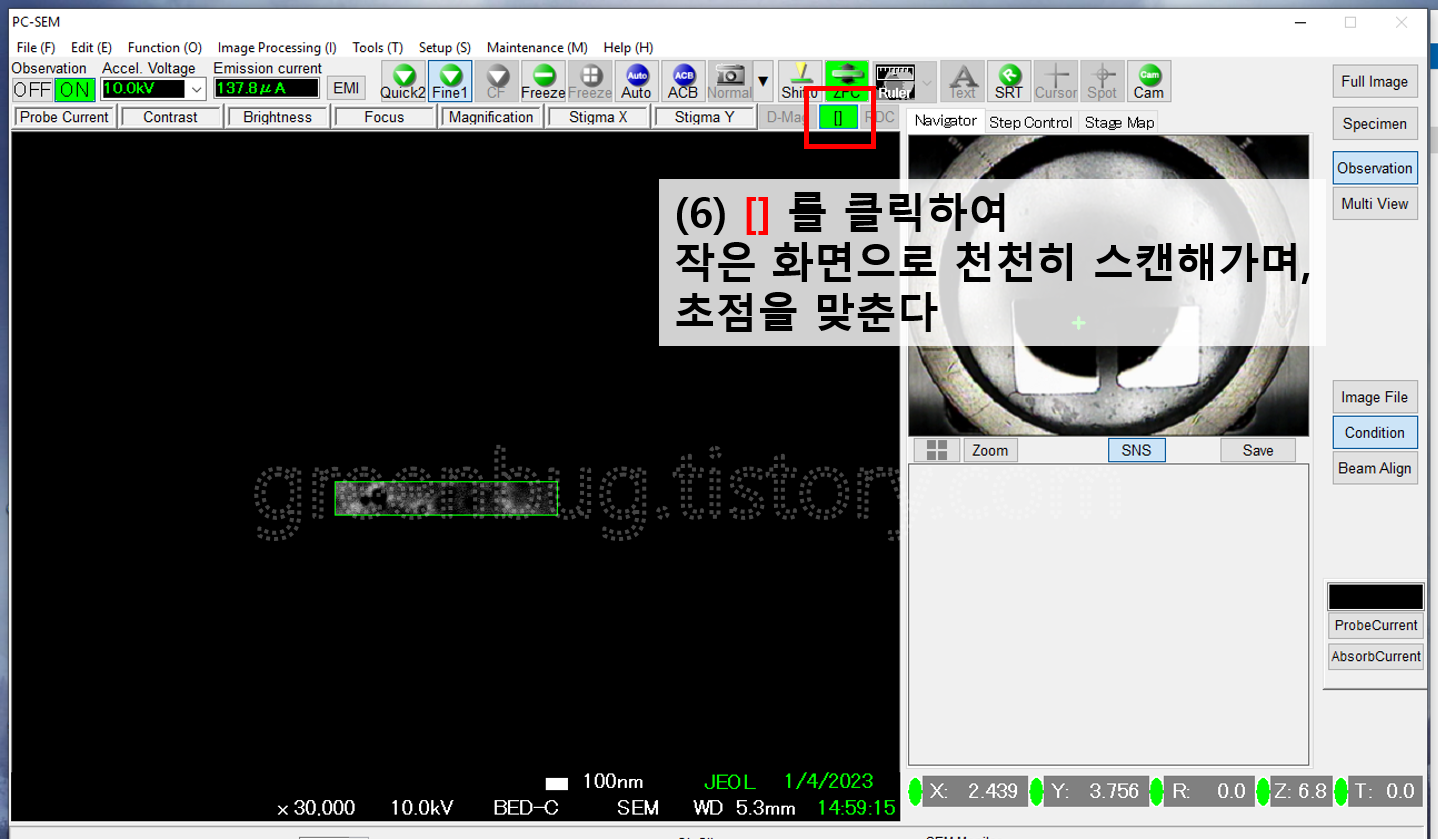Click the RDC button

point(880,117)
